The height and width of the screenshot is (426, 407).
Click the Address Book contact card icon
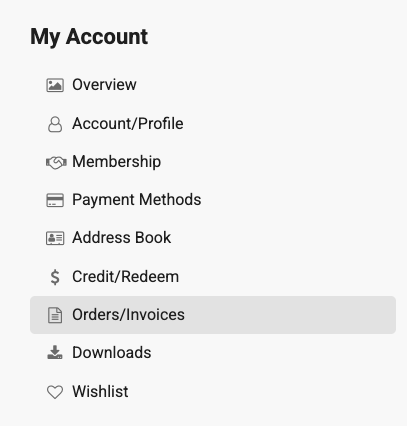click(x=55, y=238)
